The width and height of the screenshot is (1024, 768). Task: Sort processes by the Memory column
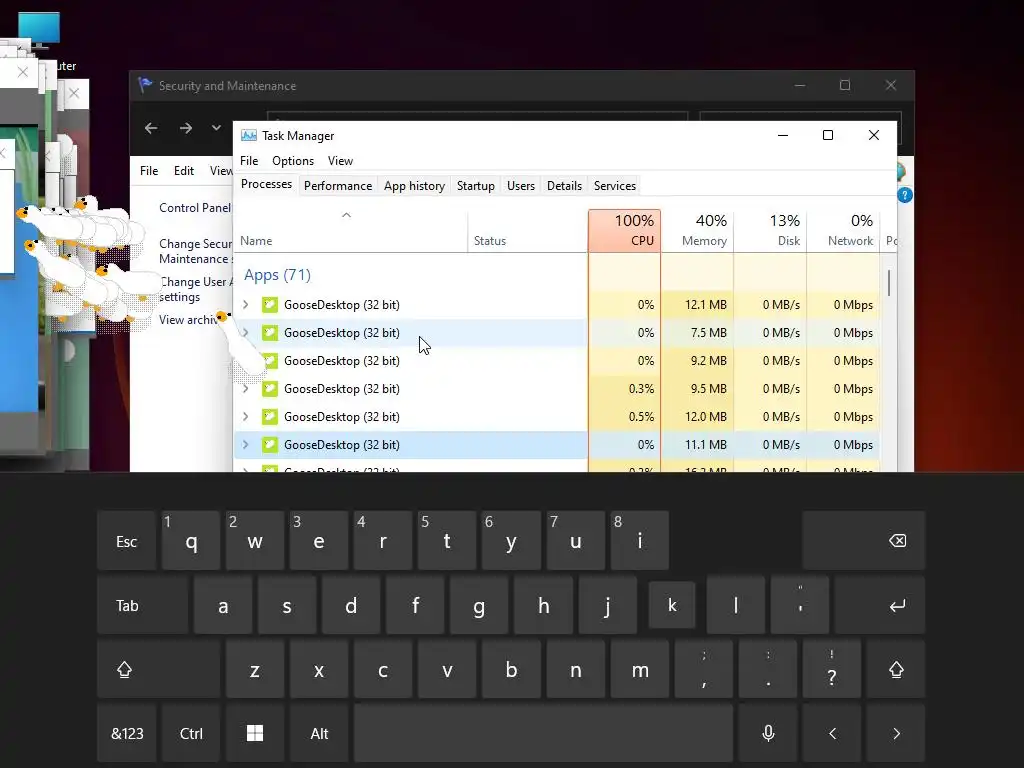[x=697, y=231]
